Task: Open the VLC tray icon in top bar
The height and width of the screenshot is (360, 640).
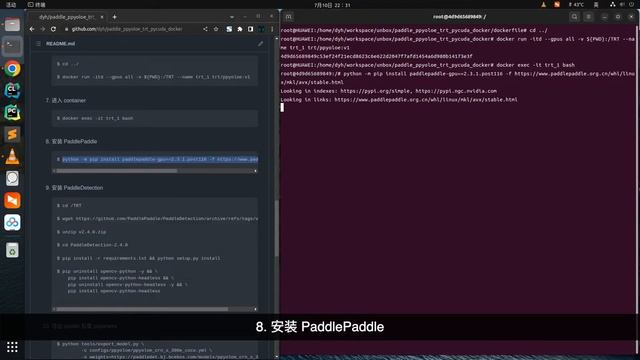Action: pyautogui.click(x=543, y=4)
